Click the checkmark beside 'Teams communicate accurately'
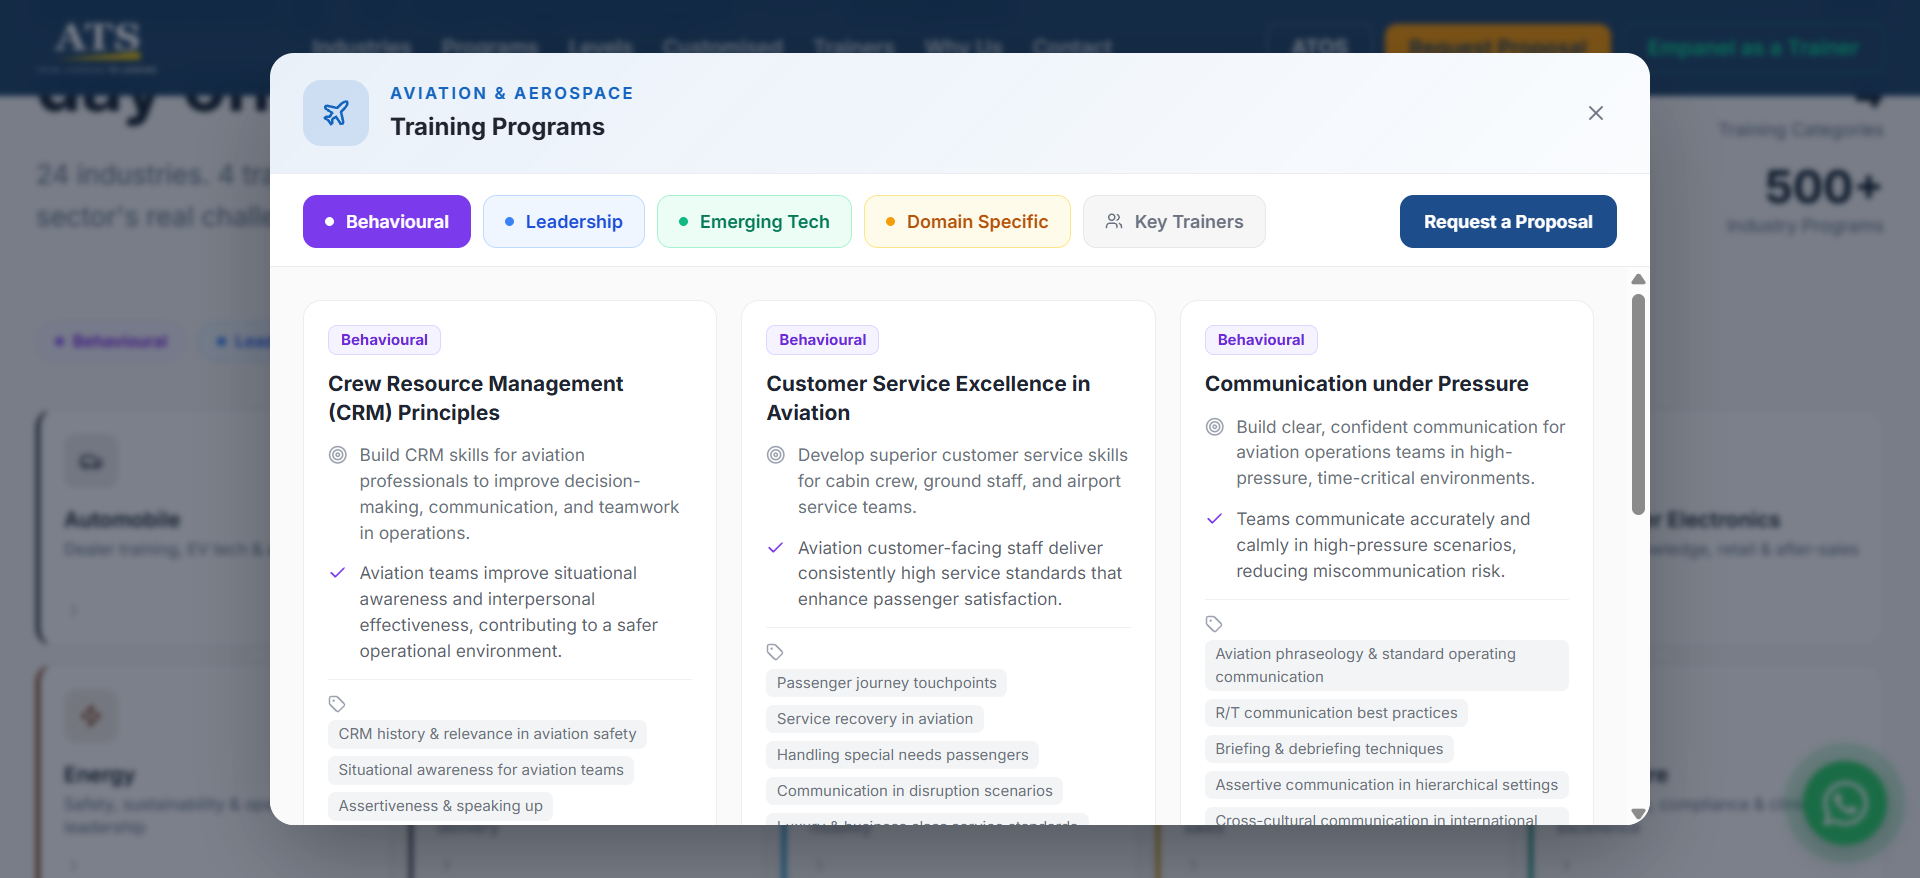The width and height of the screenshot is (1920, 878). point(1215,519)
